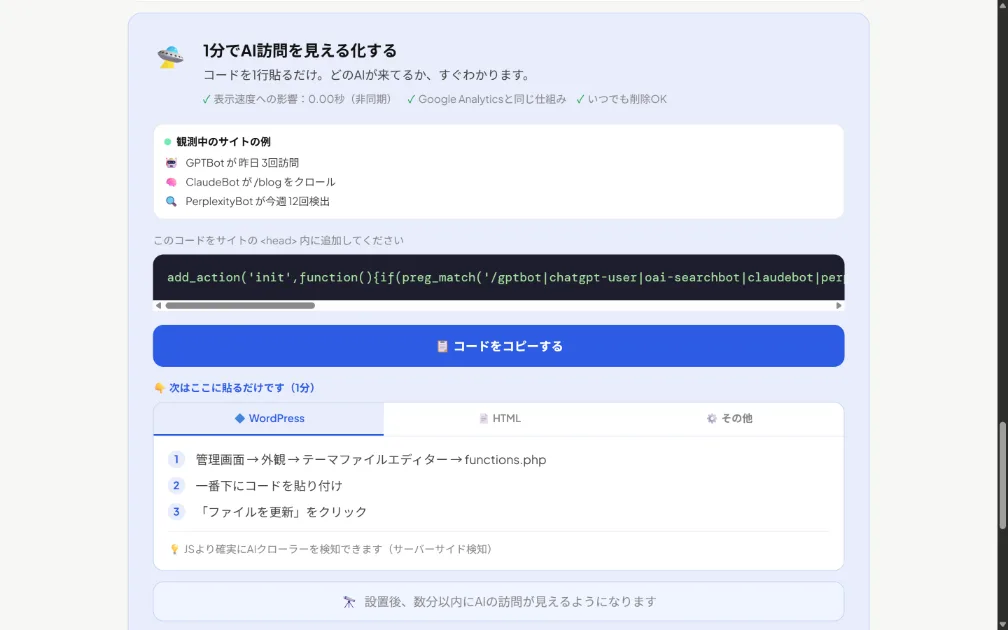Click the right arrow of the code scrollbar
Viewport: 1008px width, 630px height.
click(840, 305)
